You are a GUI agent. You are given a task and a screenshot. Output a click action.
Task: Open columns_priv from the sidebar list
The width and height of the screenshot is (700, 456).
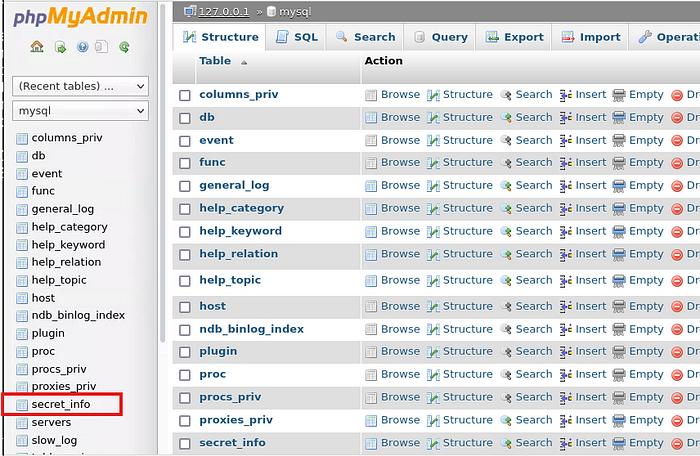pos(67,138)
